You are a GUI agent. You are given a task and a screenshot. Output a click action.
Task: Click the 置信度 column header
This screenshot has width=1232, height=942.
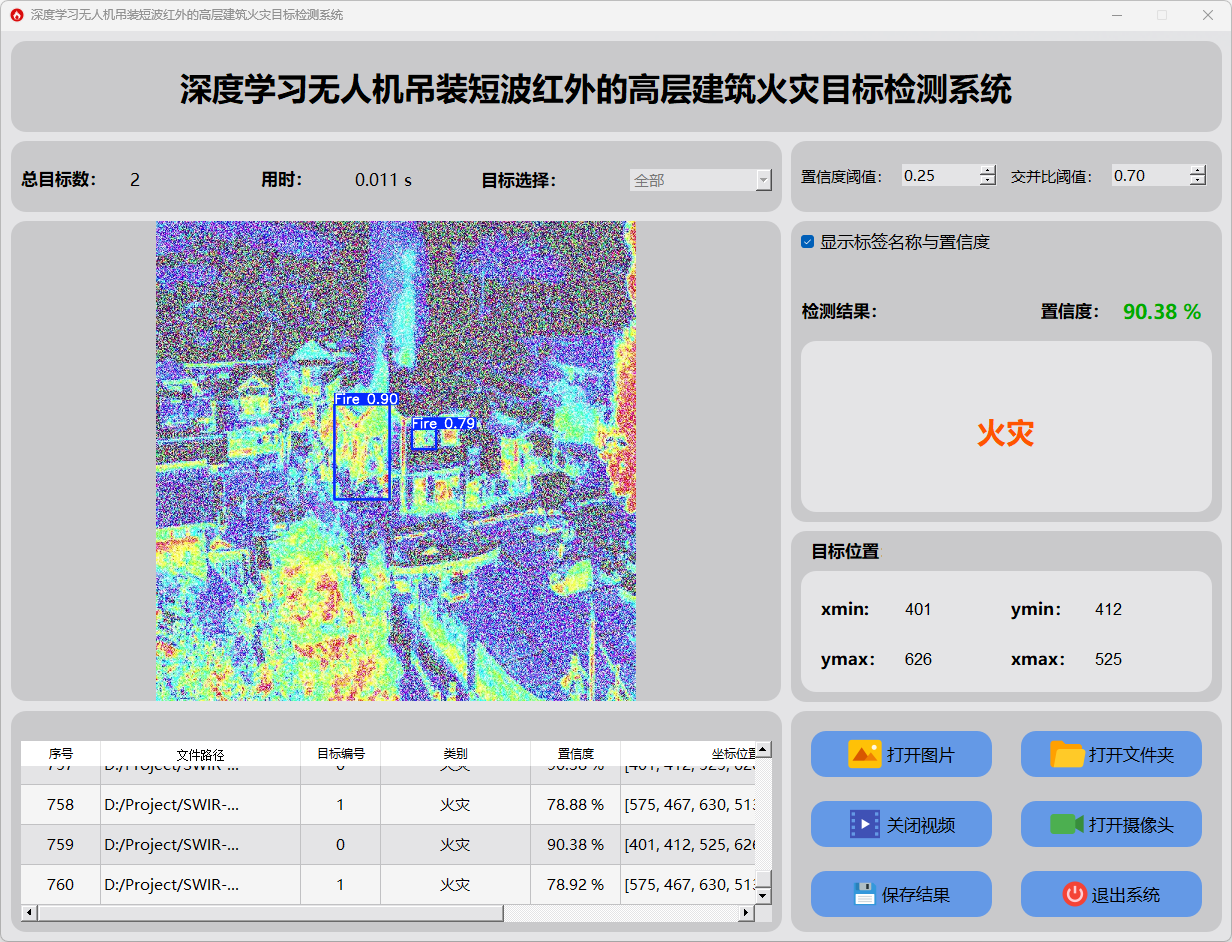coord(575,754)
